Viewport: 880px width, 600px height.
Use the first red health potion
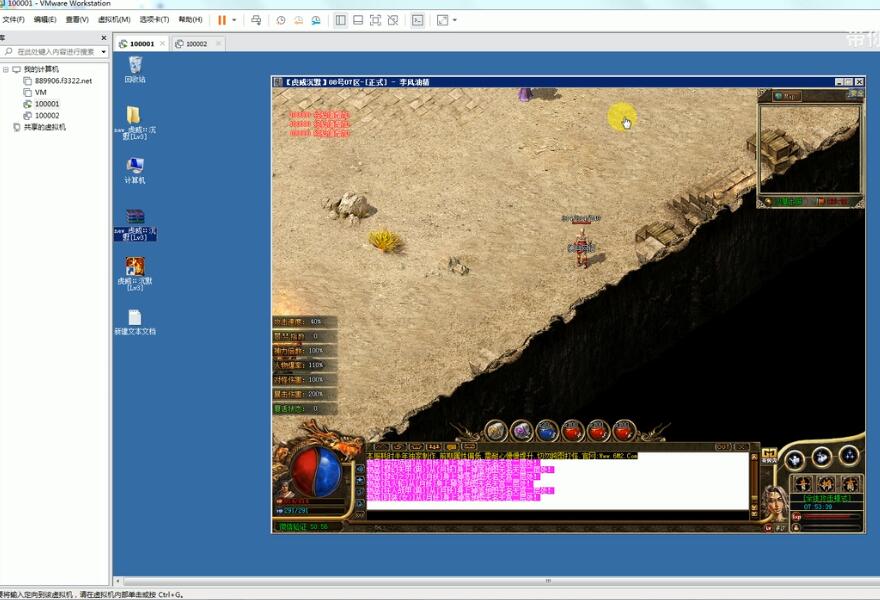point(572,431)
